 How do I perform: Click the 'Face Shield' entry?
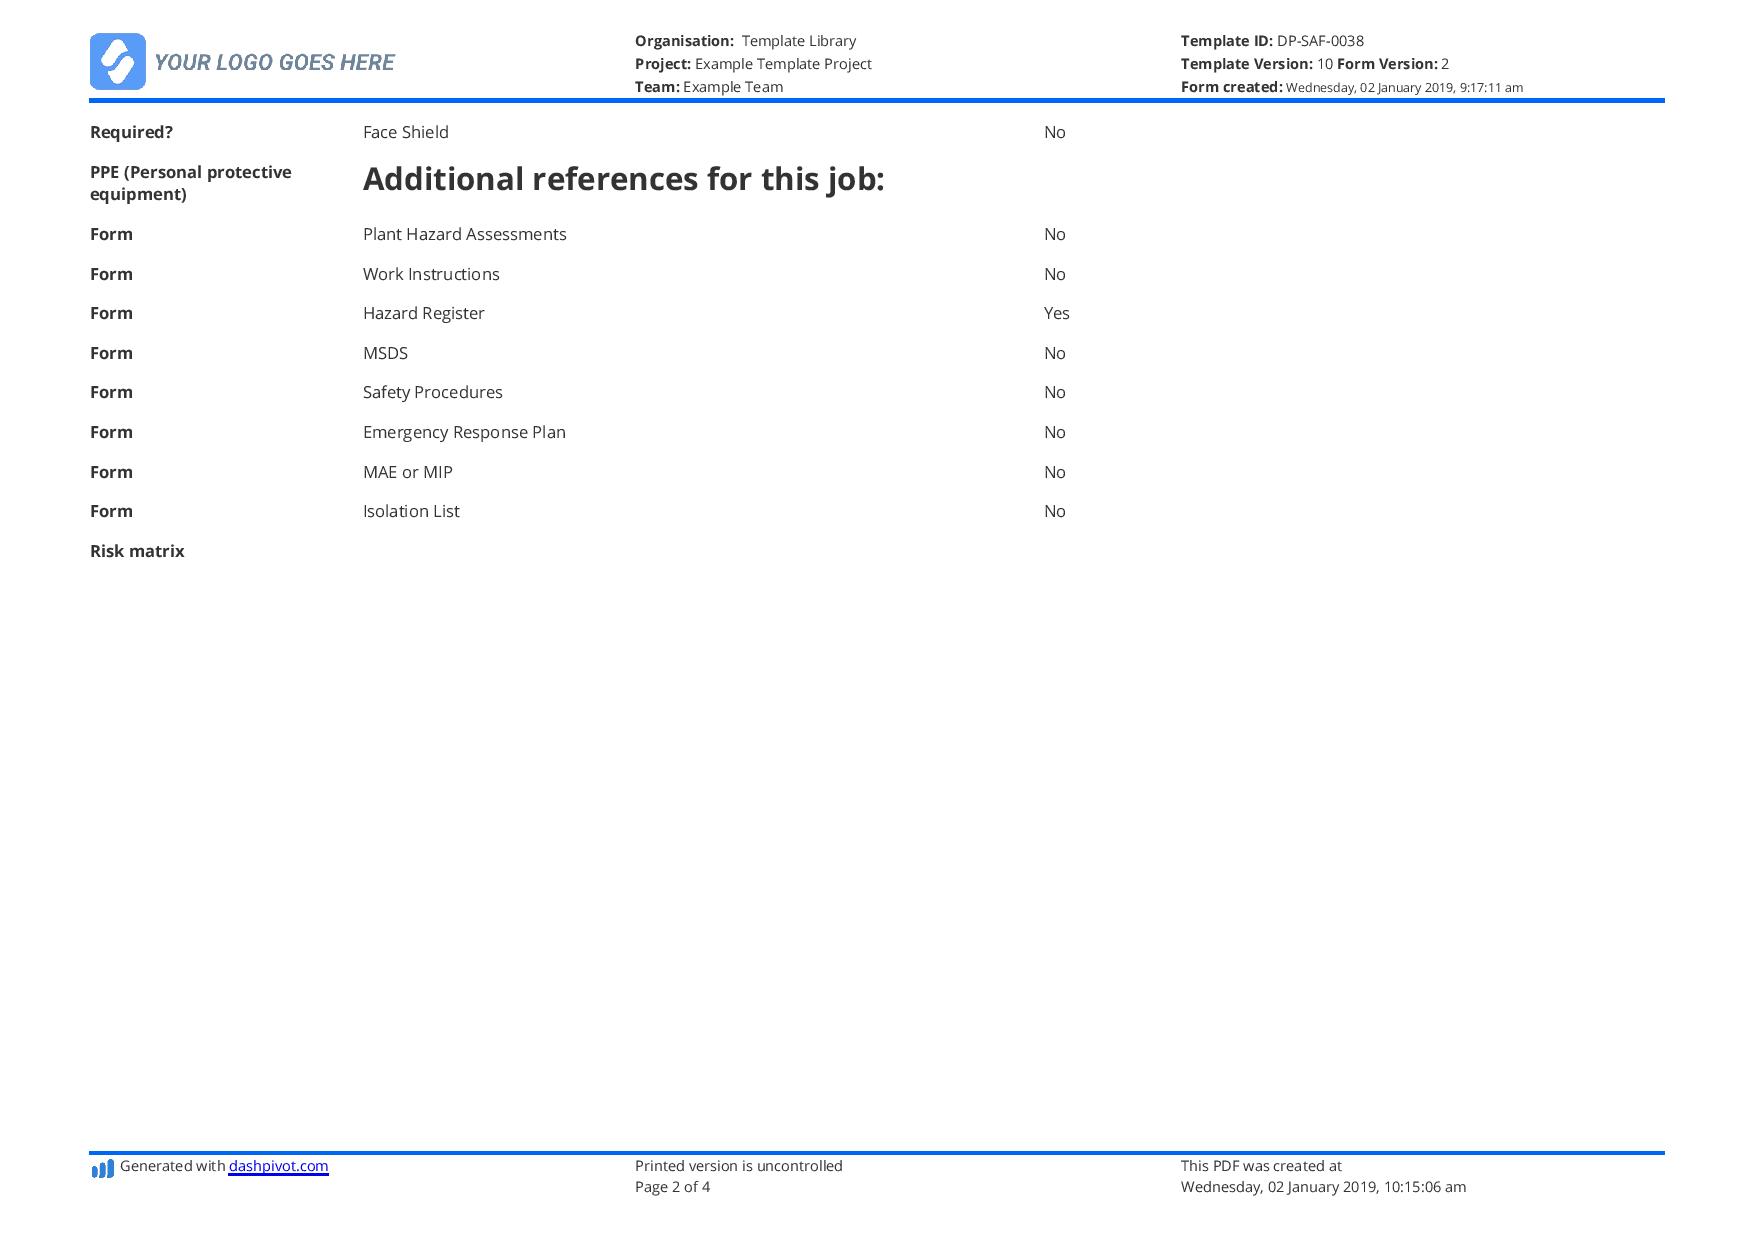406,132
